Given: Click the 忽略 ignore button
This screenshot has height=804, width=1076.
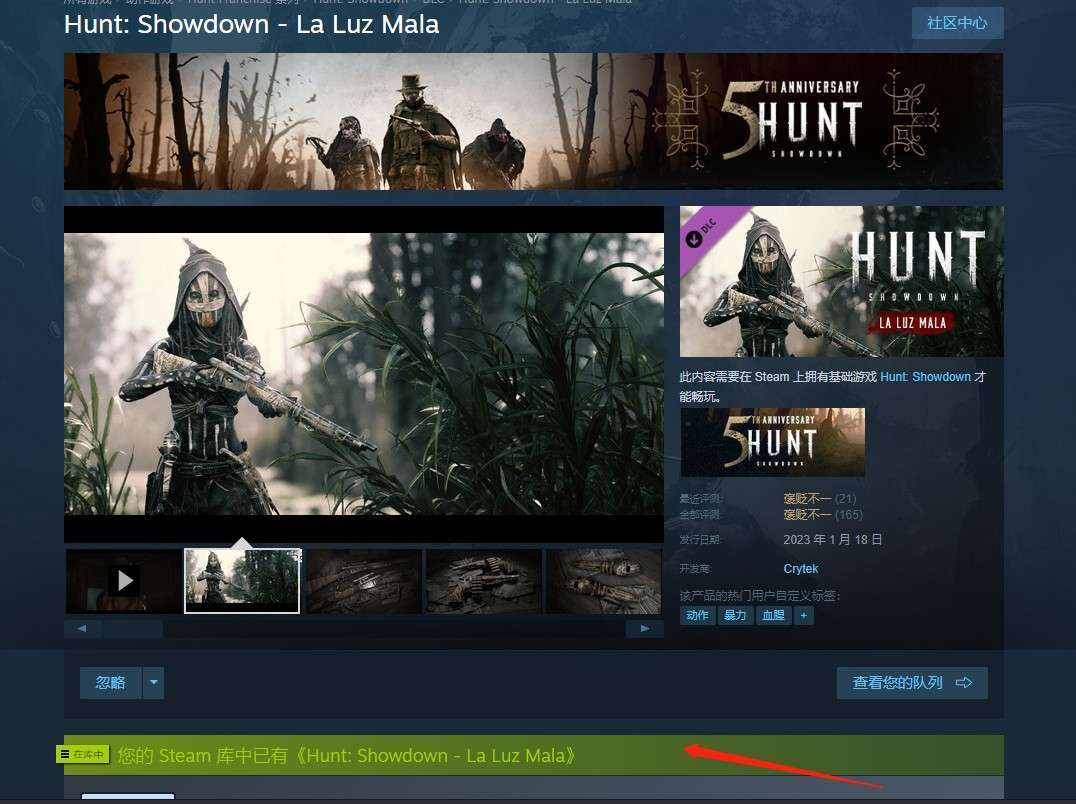Looking at the screenshot, I should point(110,683).
